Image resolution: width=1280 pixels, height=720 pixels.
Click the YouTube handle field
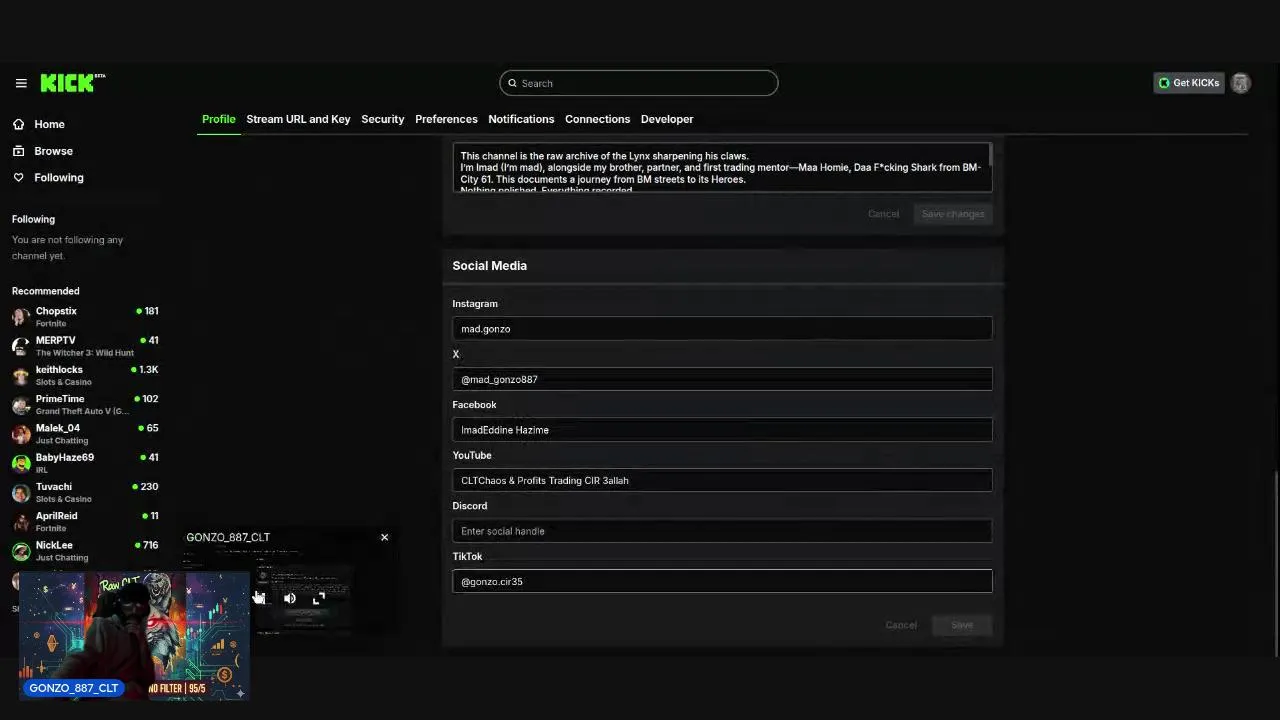[722, 480]
